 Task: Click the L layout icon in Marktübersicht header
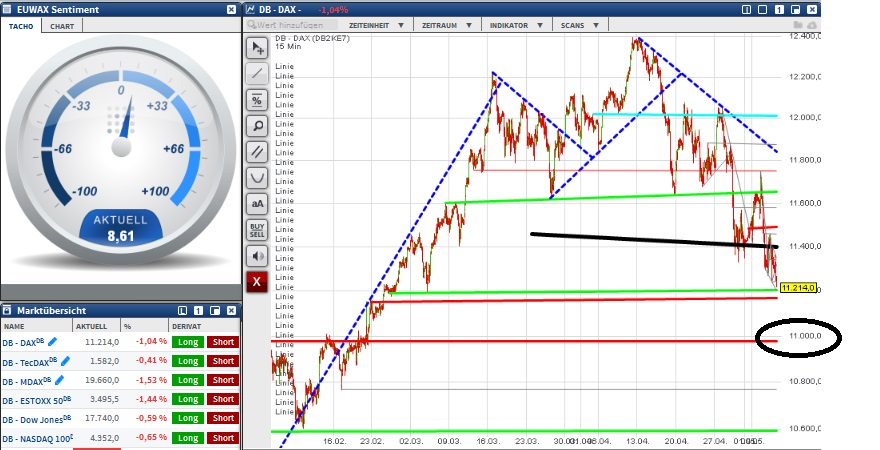point(182,310)
